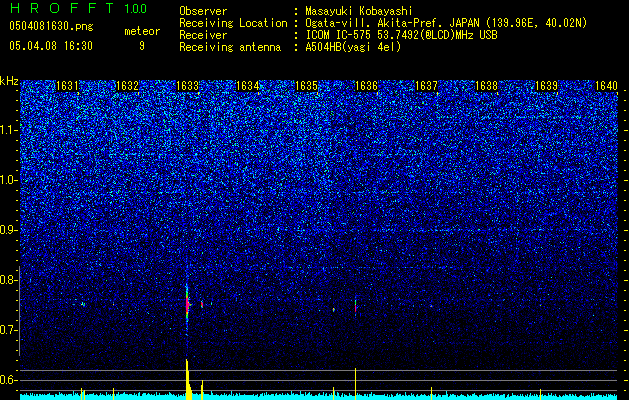
Task: Click the 1.1 frequency axis label
Action: point(9,130)
